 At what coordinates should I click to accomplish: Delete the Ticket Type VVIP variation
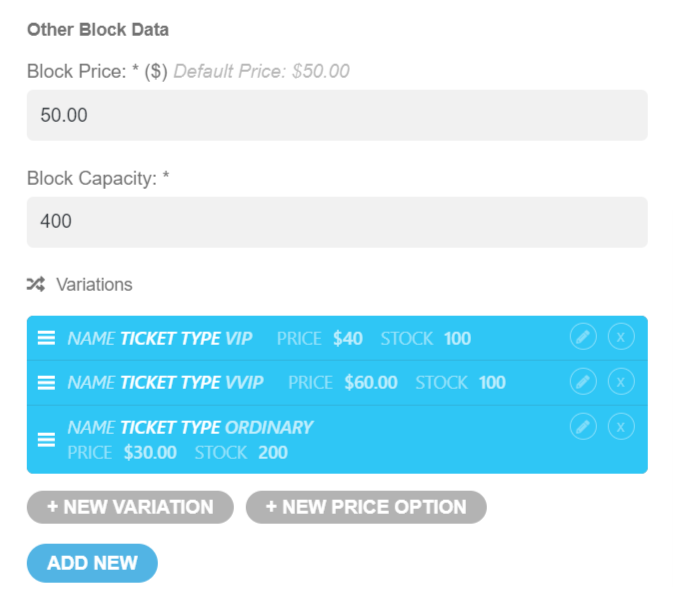click(x=621, y=382)
